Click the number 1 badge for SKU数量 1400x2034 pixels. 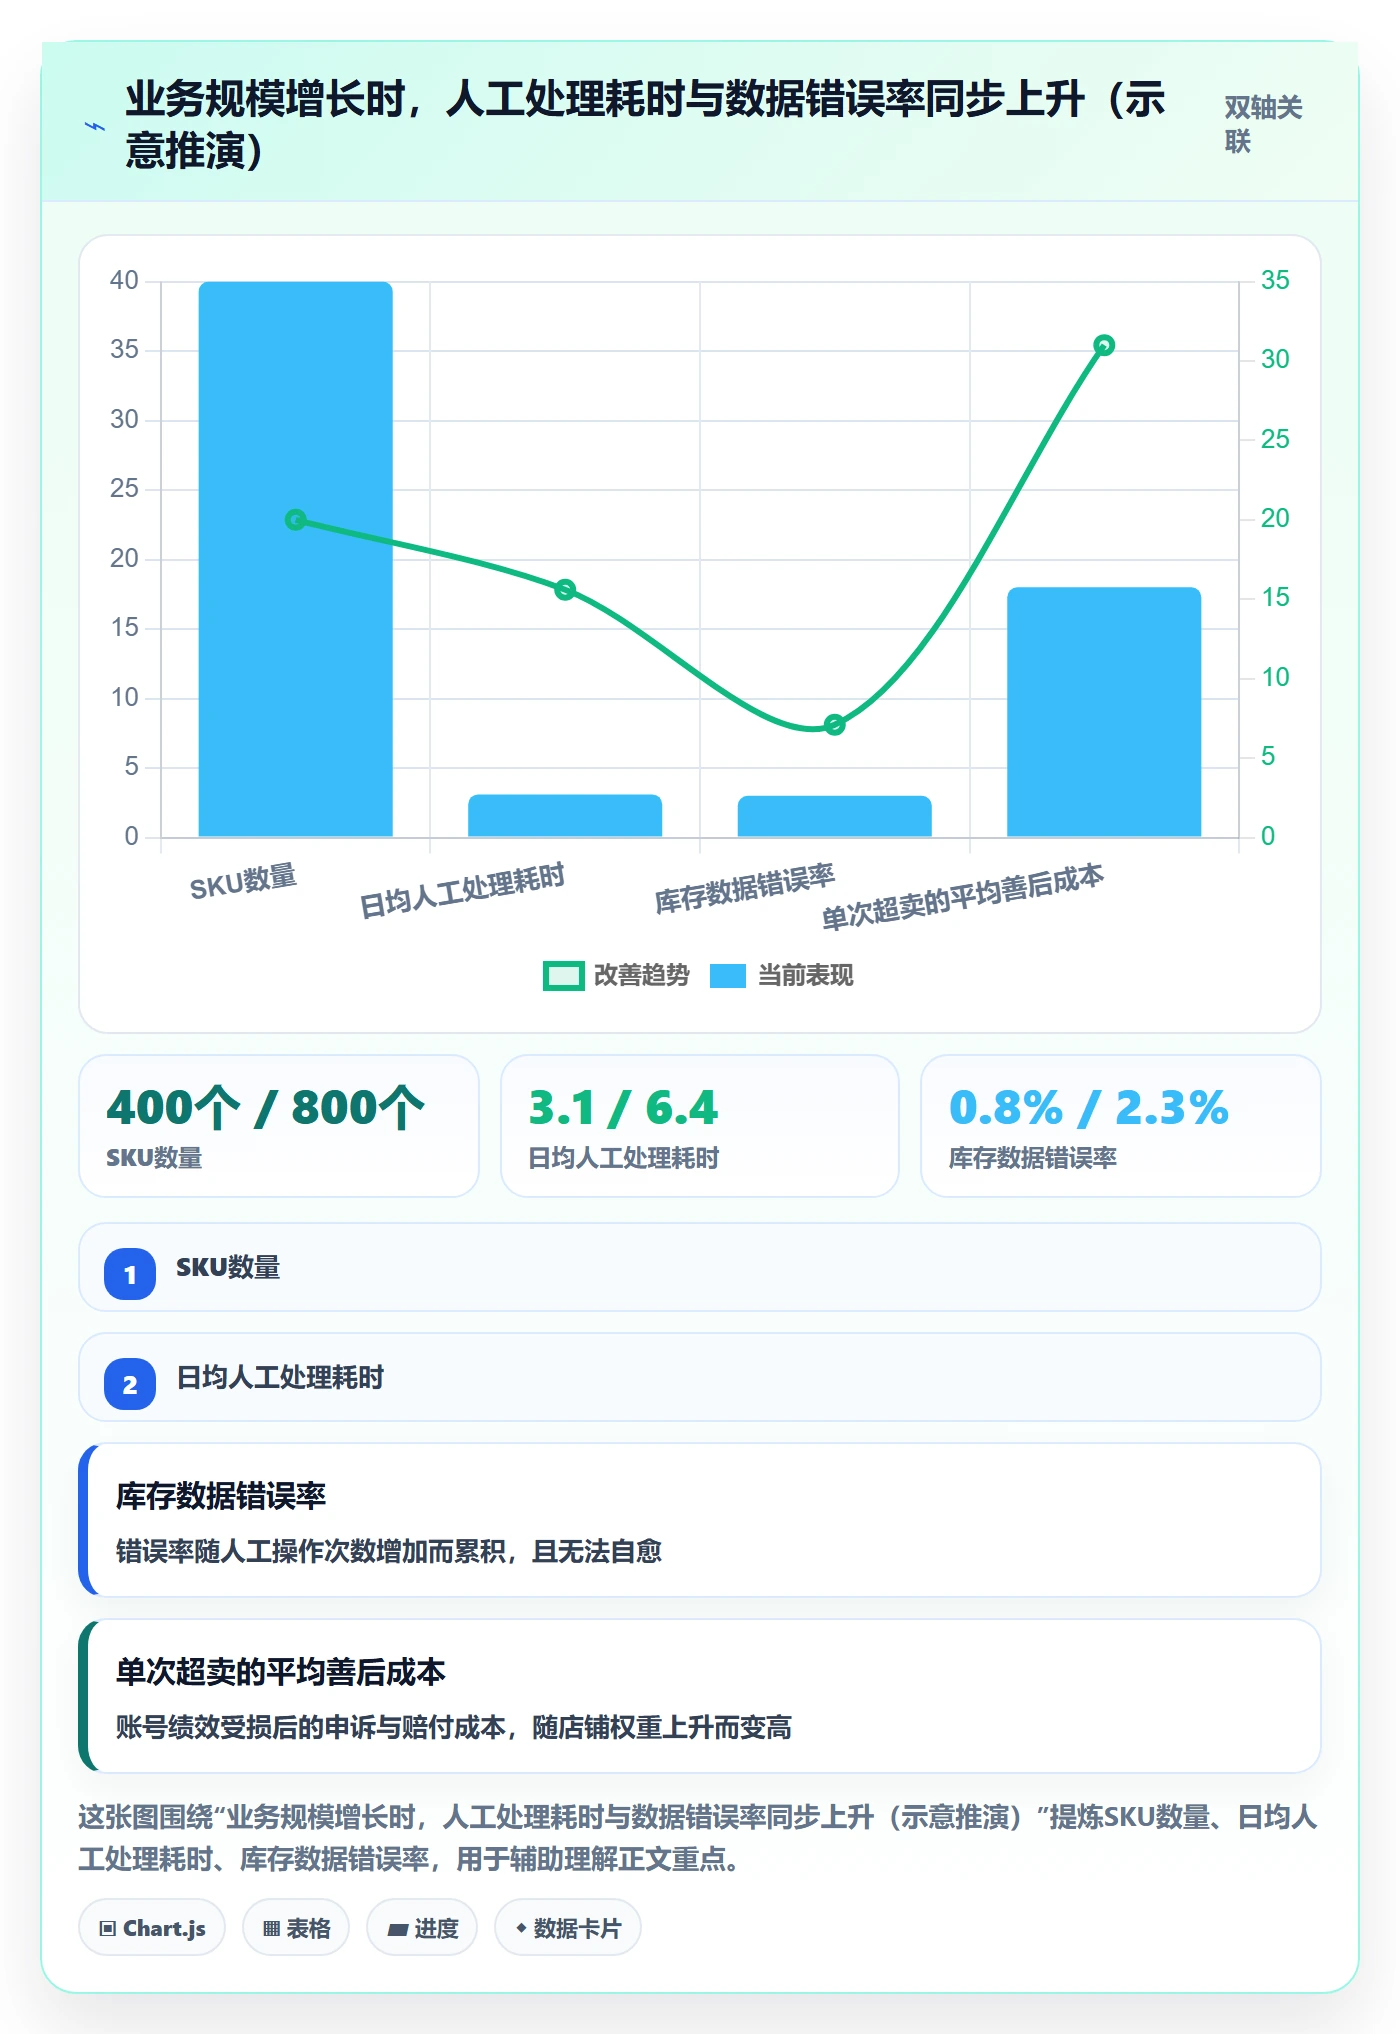[x=130, y=1274]
